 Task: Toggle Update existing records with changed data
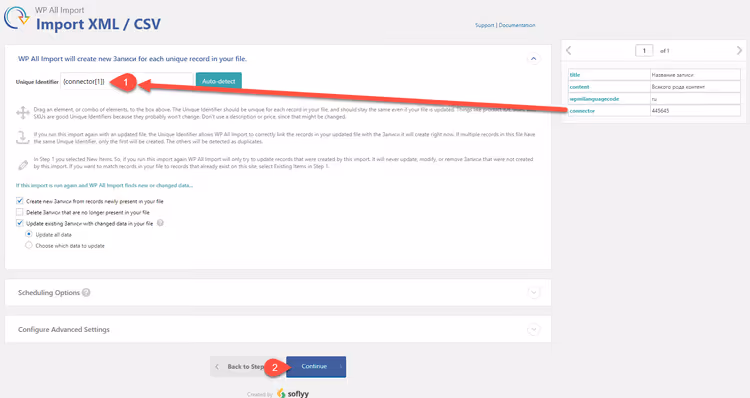coord(20,223)
